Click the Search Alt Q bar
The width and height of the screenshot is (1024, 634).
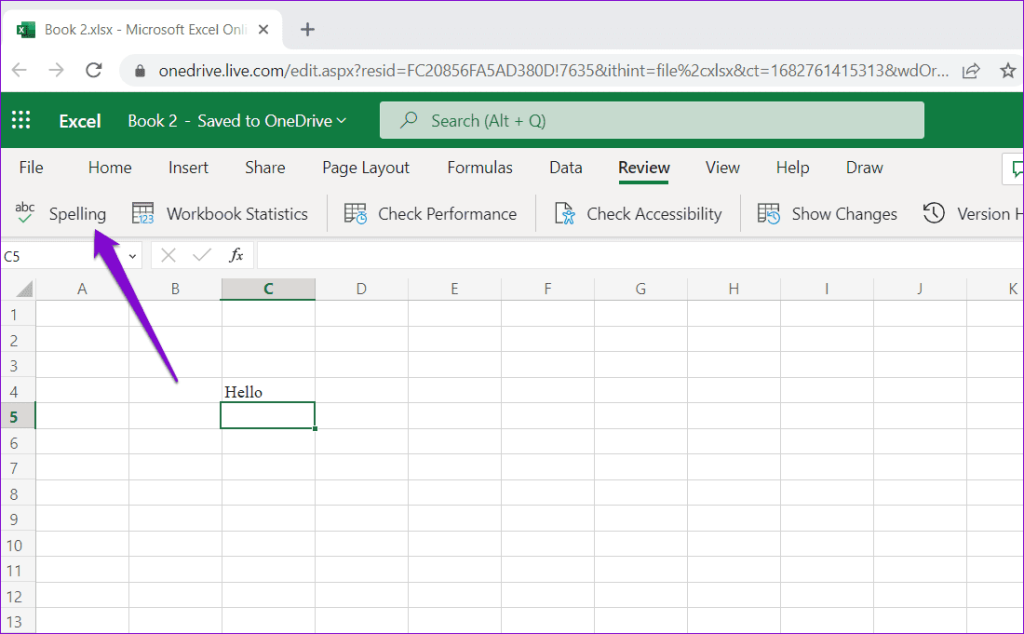[651, 120]
